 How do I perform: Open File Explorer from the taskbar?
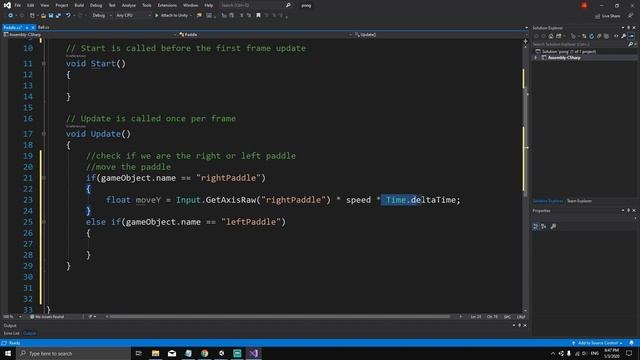pyautogui.click(x=156, y=353)
